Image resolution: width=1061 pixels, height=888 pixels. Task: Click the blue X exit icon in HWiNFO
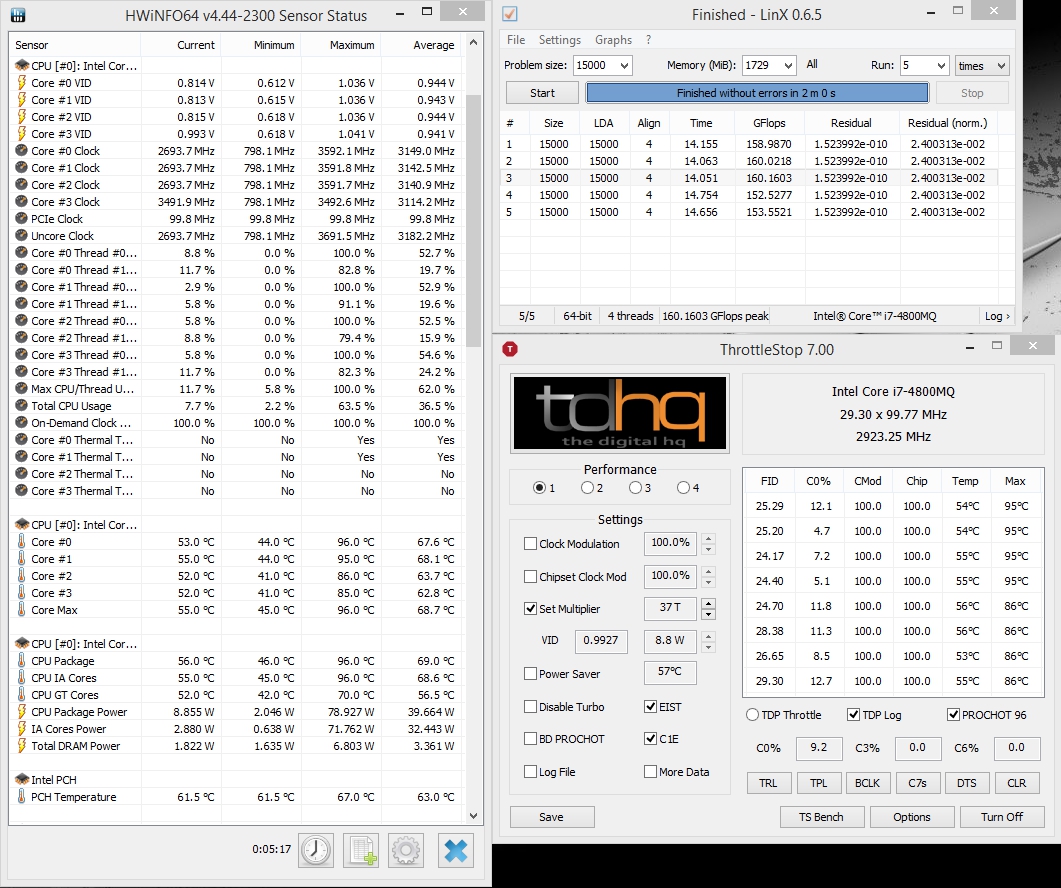455,850
